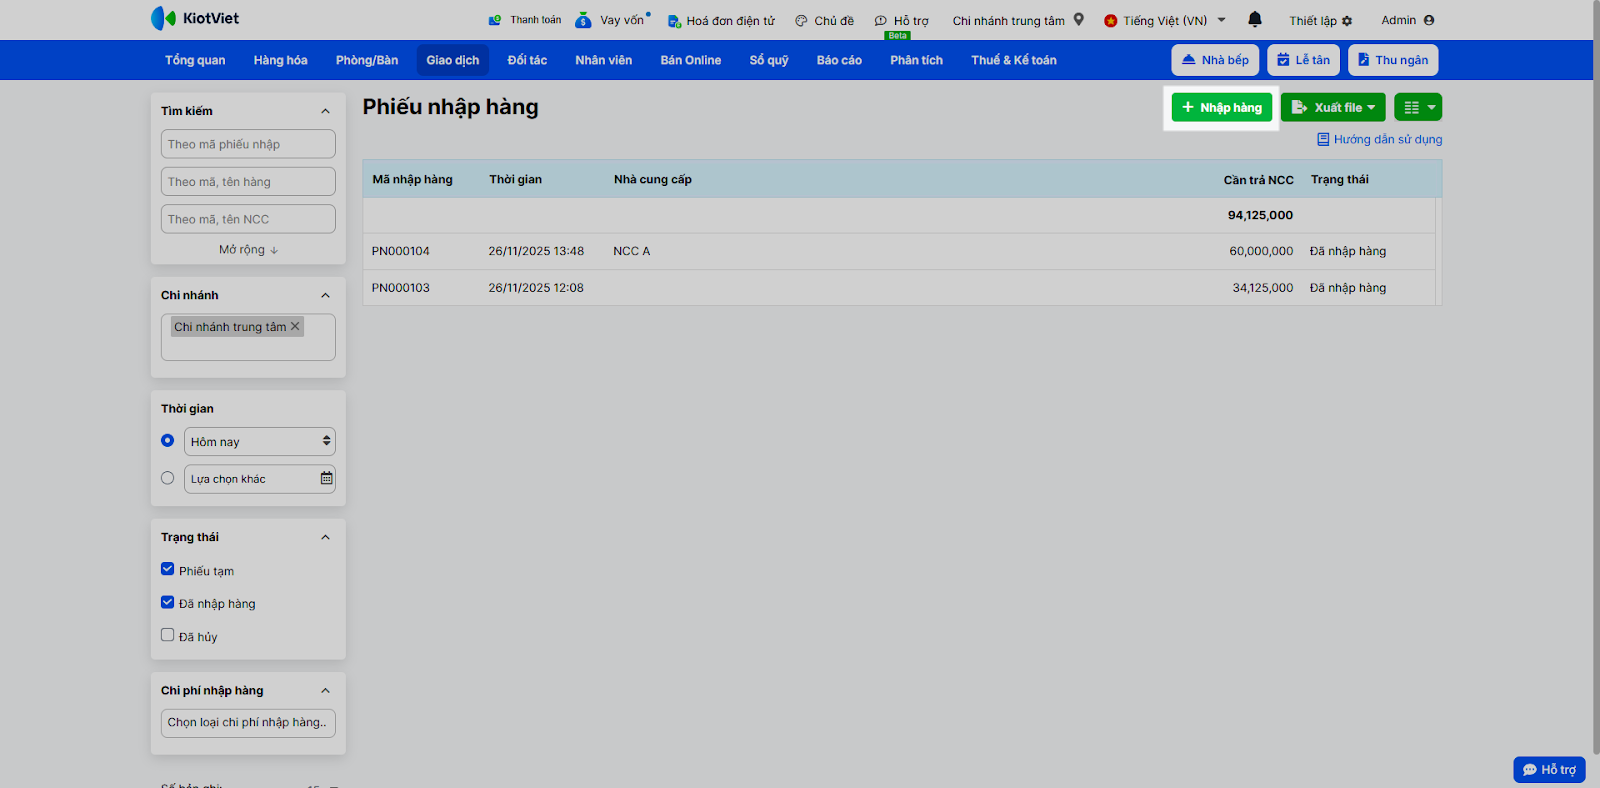1600x788 pixels.
Task: Open the Hôm nay time dropdown
Action: (260, 441)
